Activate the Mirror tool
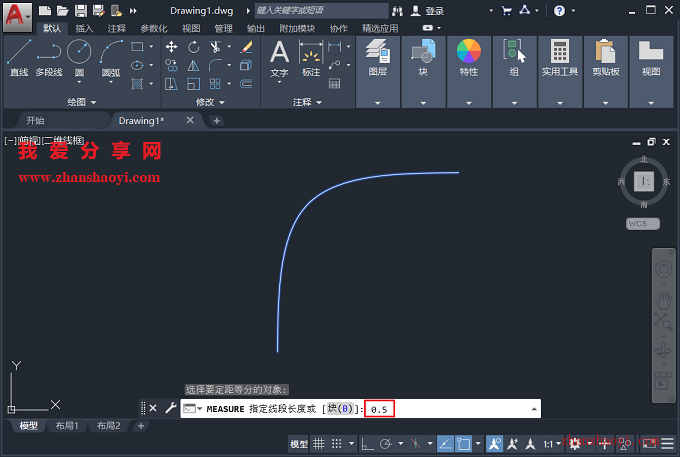Image resolution: width=680 pixels, height=457 pixels. tap(193, 65)
